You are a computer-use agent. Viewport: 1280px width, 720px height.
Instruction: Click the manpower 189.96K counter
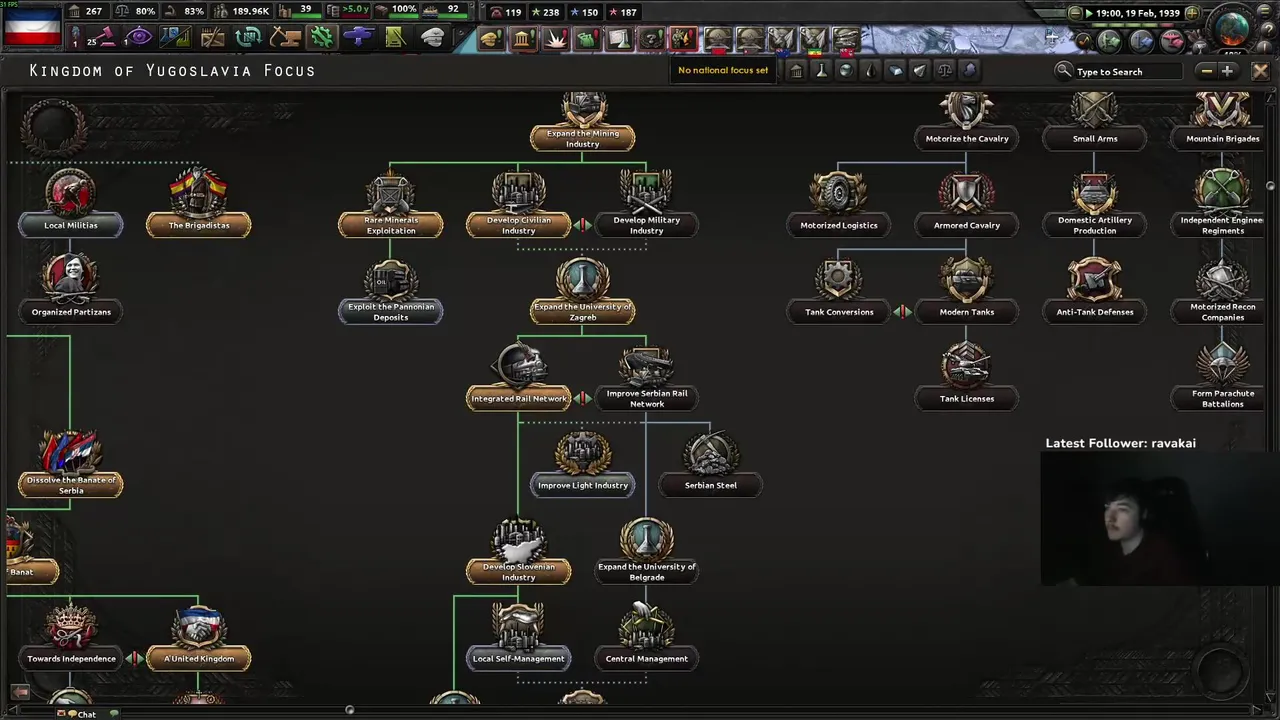tap(243, 11)
